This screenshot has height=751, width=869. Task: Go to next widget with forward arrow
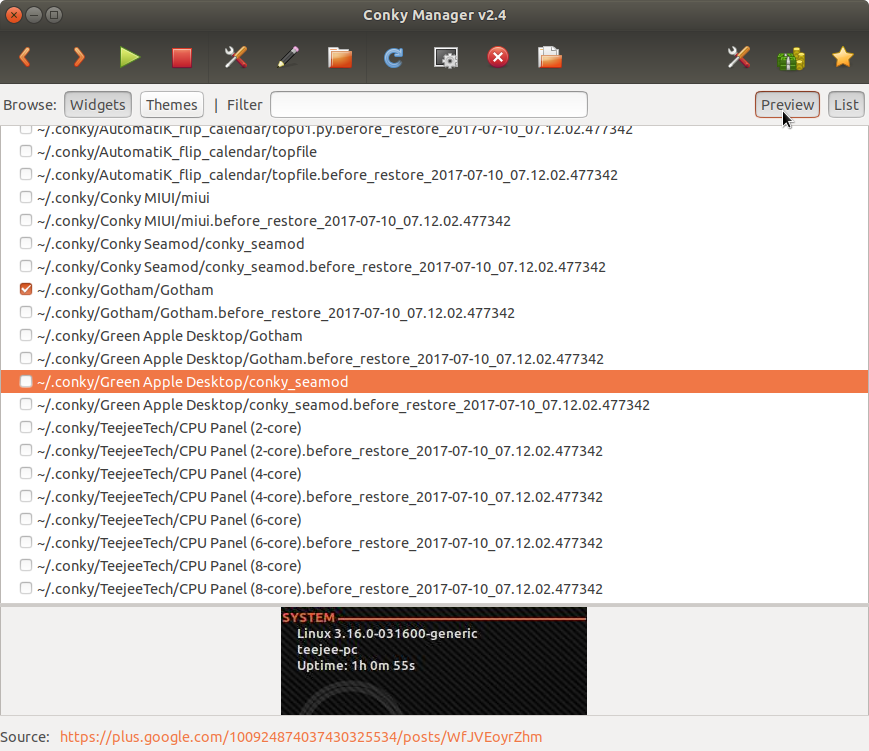(79, 57)
